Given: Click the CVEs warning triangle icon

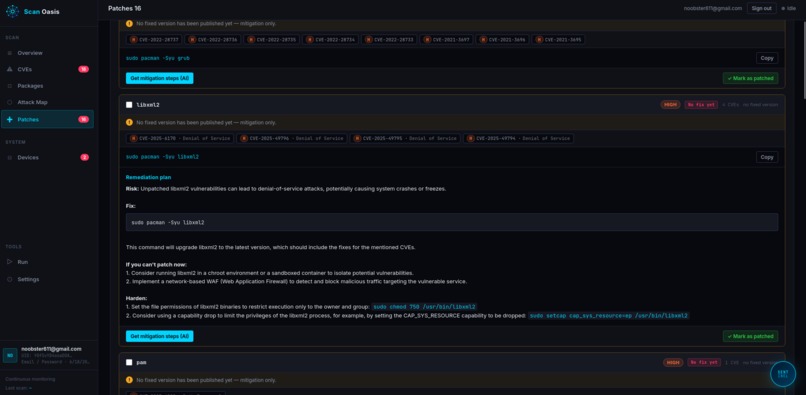Looking at the screenshot, I should click(x=9, y=69).
